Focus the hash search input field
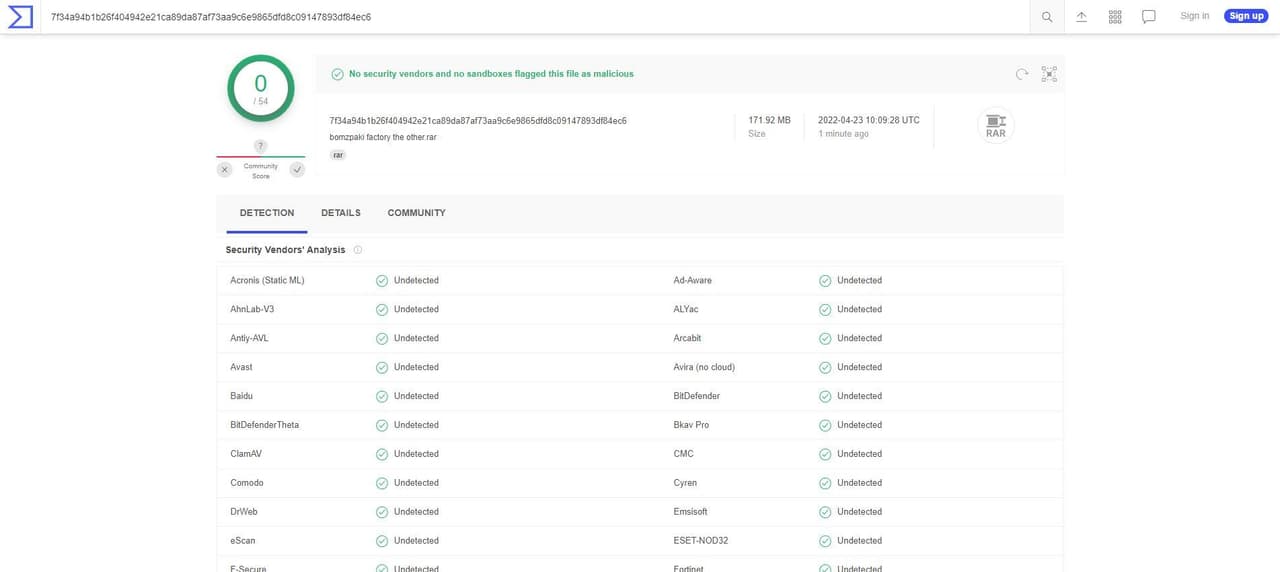Image resolution: width=1280 pixels, height=572 pixels. [535, 17]
